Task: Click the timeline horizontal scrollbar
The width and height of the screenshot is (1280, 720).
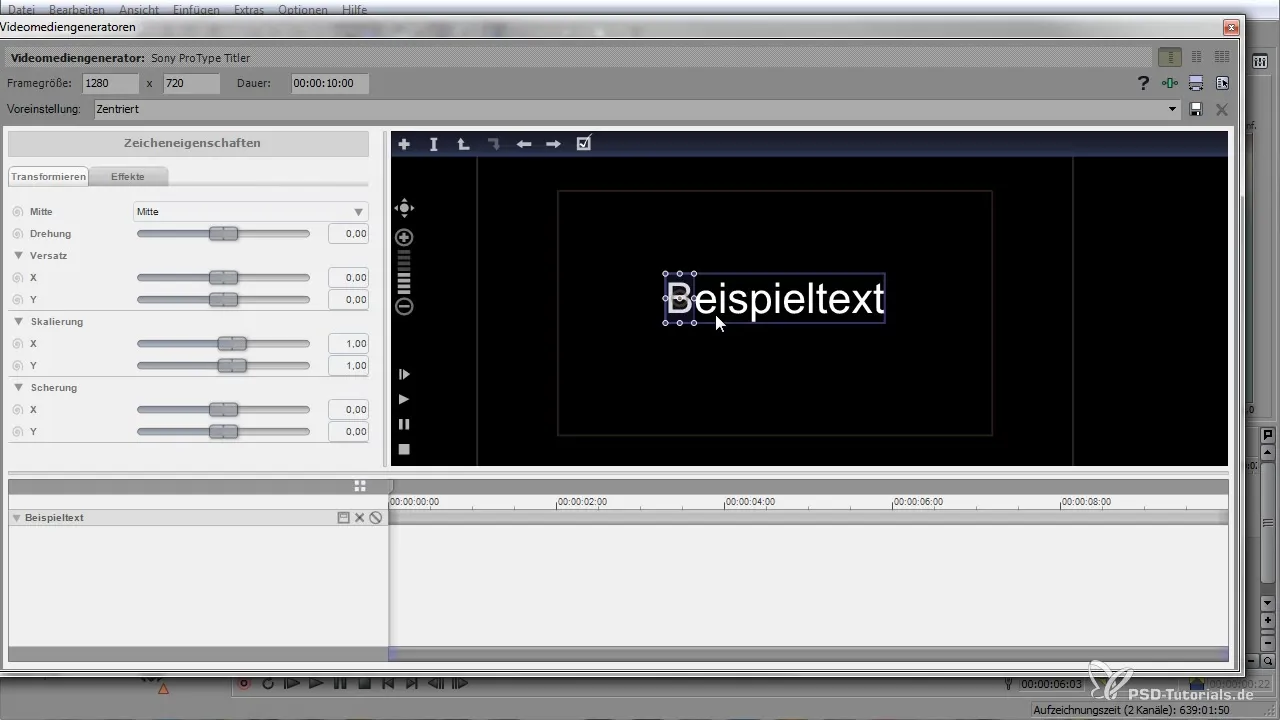Action: coord(808,654)
